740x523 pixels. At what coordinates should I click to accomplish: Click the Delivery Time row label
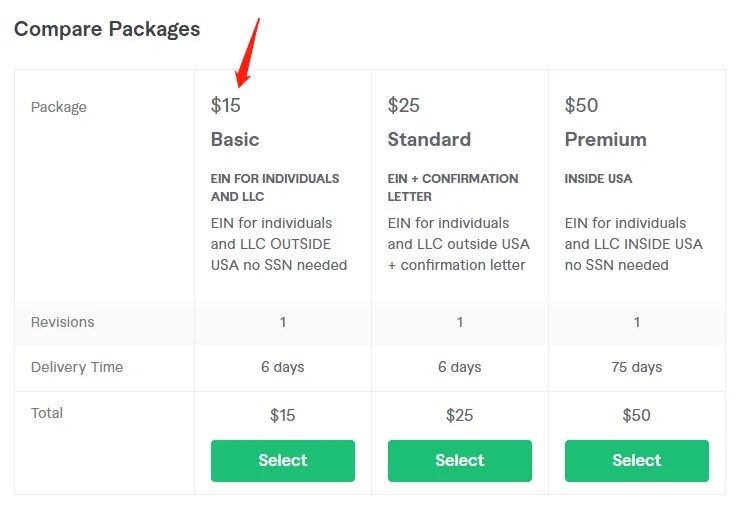click(x=77, y=367)
